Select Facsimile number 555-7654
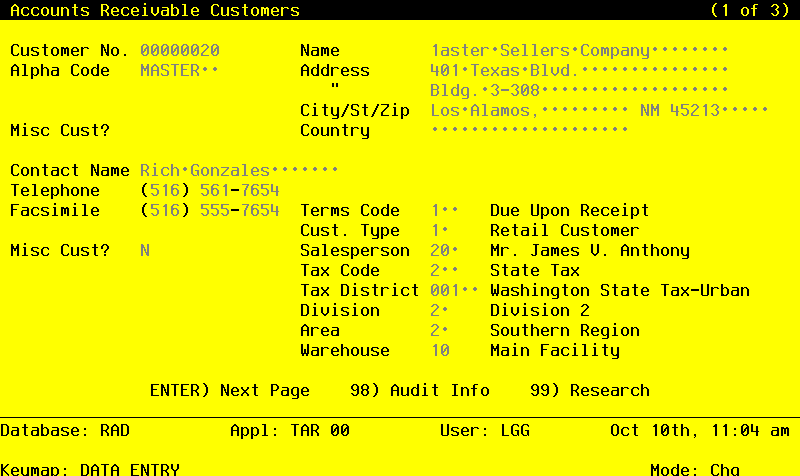 pyautogui.click(x=239, y=210)
